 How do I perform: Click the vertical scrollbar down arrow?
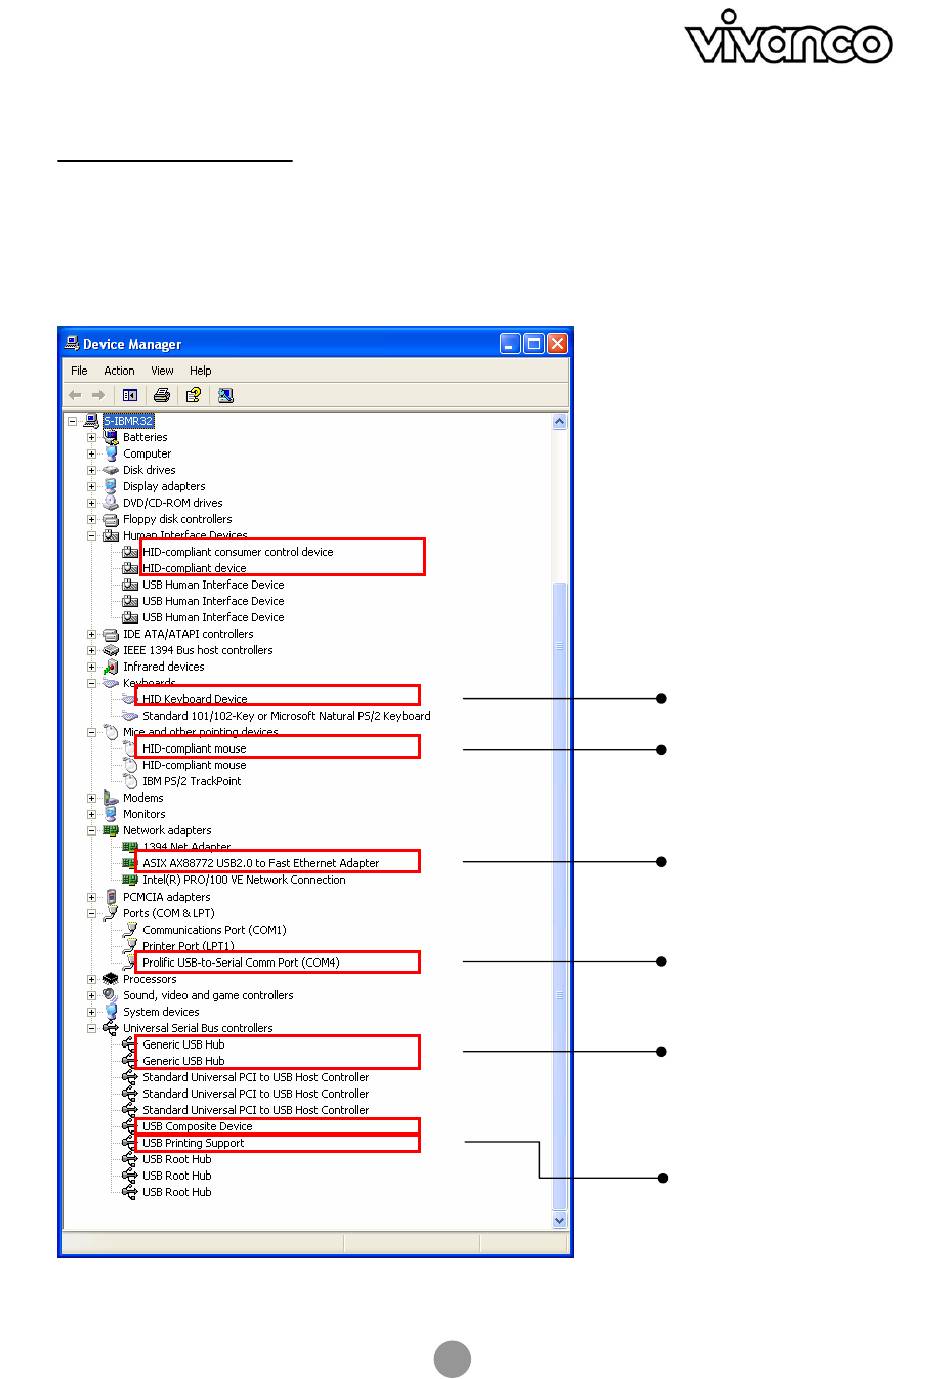tap(559, 1220)
